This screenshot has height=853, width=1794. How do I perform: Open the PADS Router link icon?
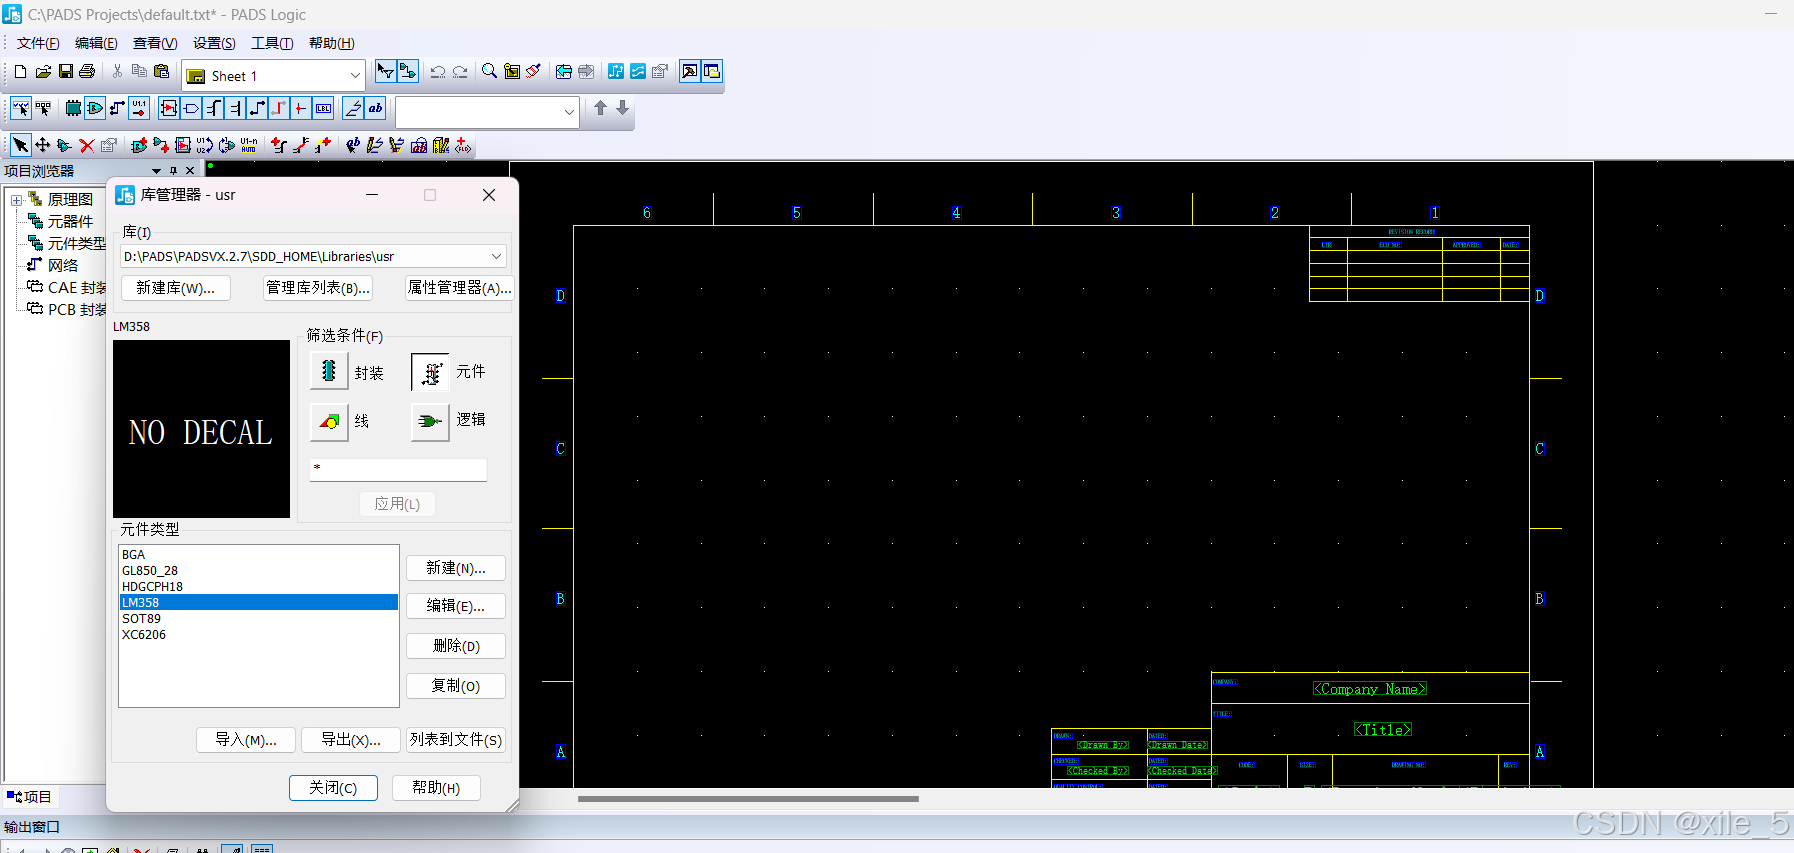pos(638,72)
